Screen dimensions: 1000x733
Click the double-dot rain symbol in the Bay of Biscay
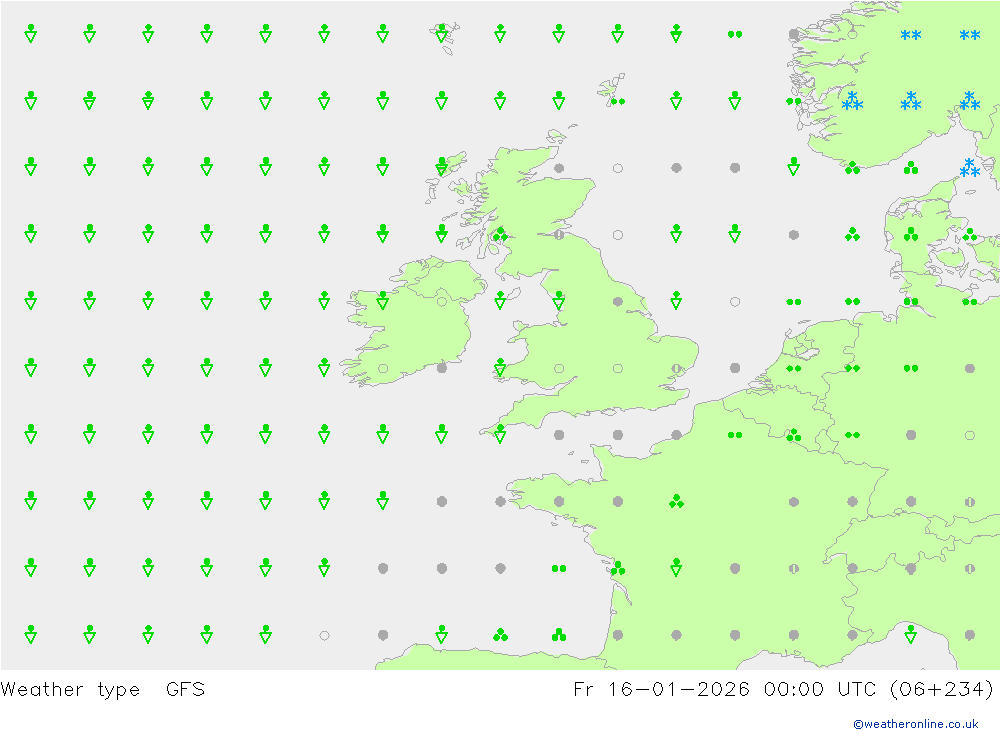tap(559, 568)
